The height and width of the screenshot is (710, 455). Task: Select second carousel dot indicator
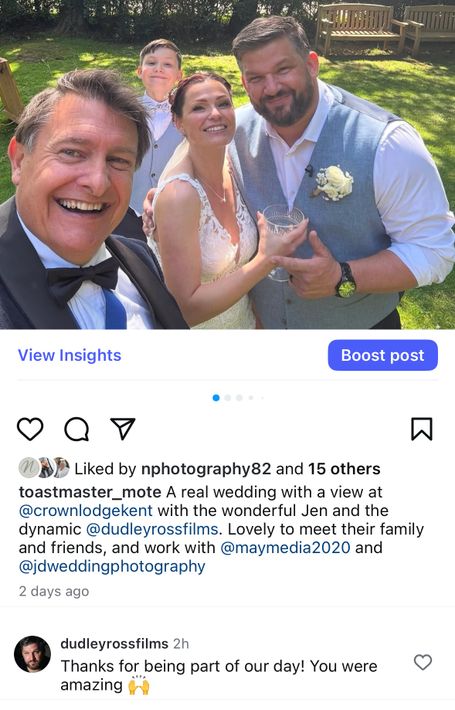(x=228, y=398)
